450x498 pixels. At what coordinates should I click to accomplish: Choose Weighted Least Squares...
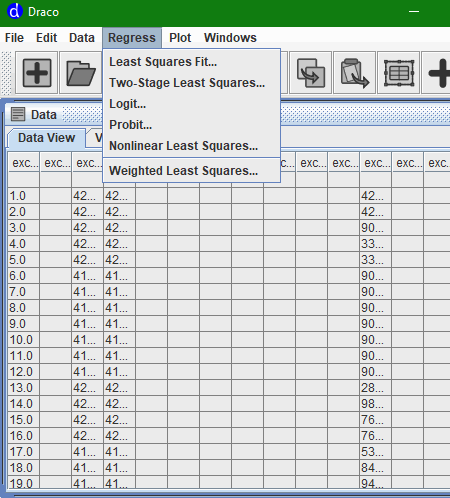click(192, 171)
